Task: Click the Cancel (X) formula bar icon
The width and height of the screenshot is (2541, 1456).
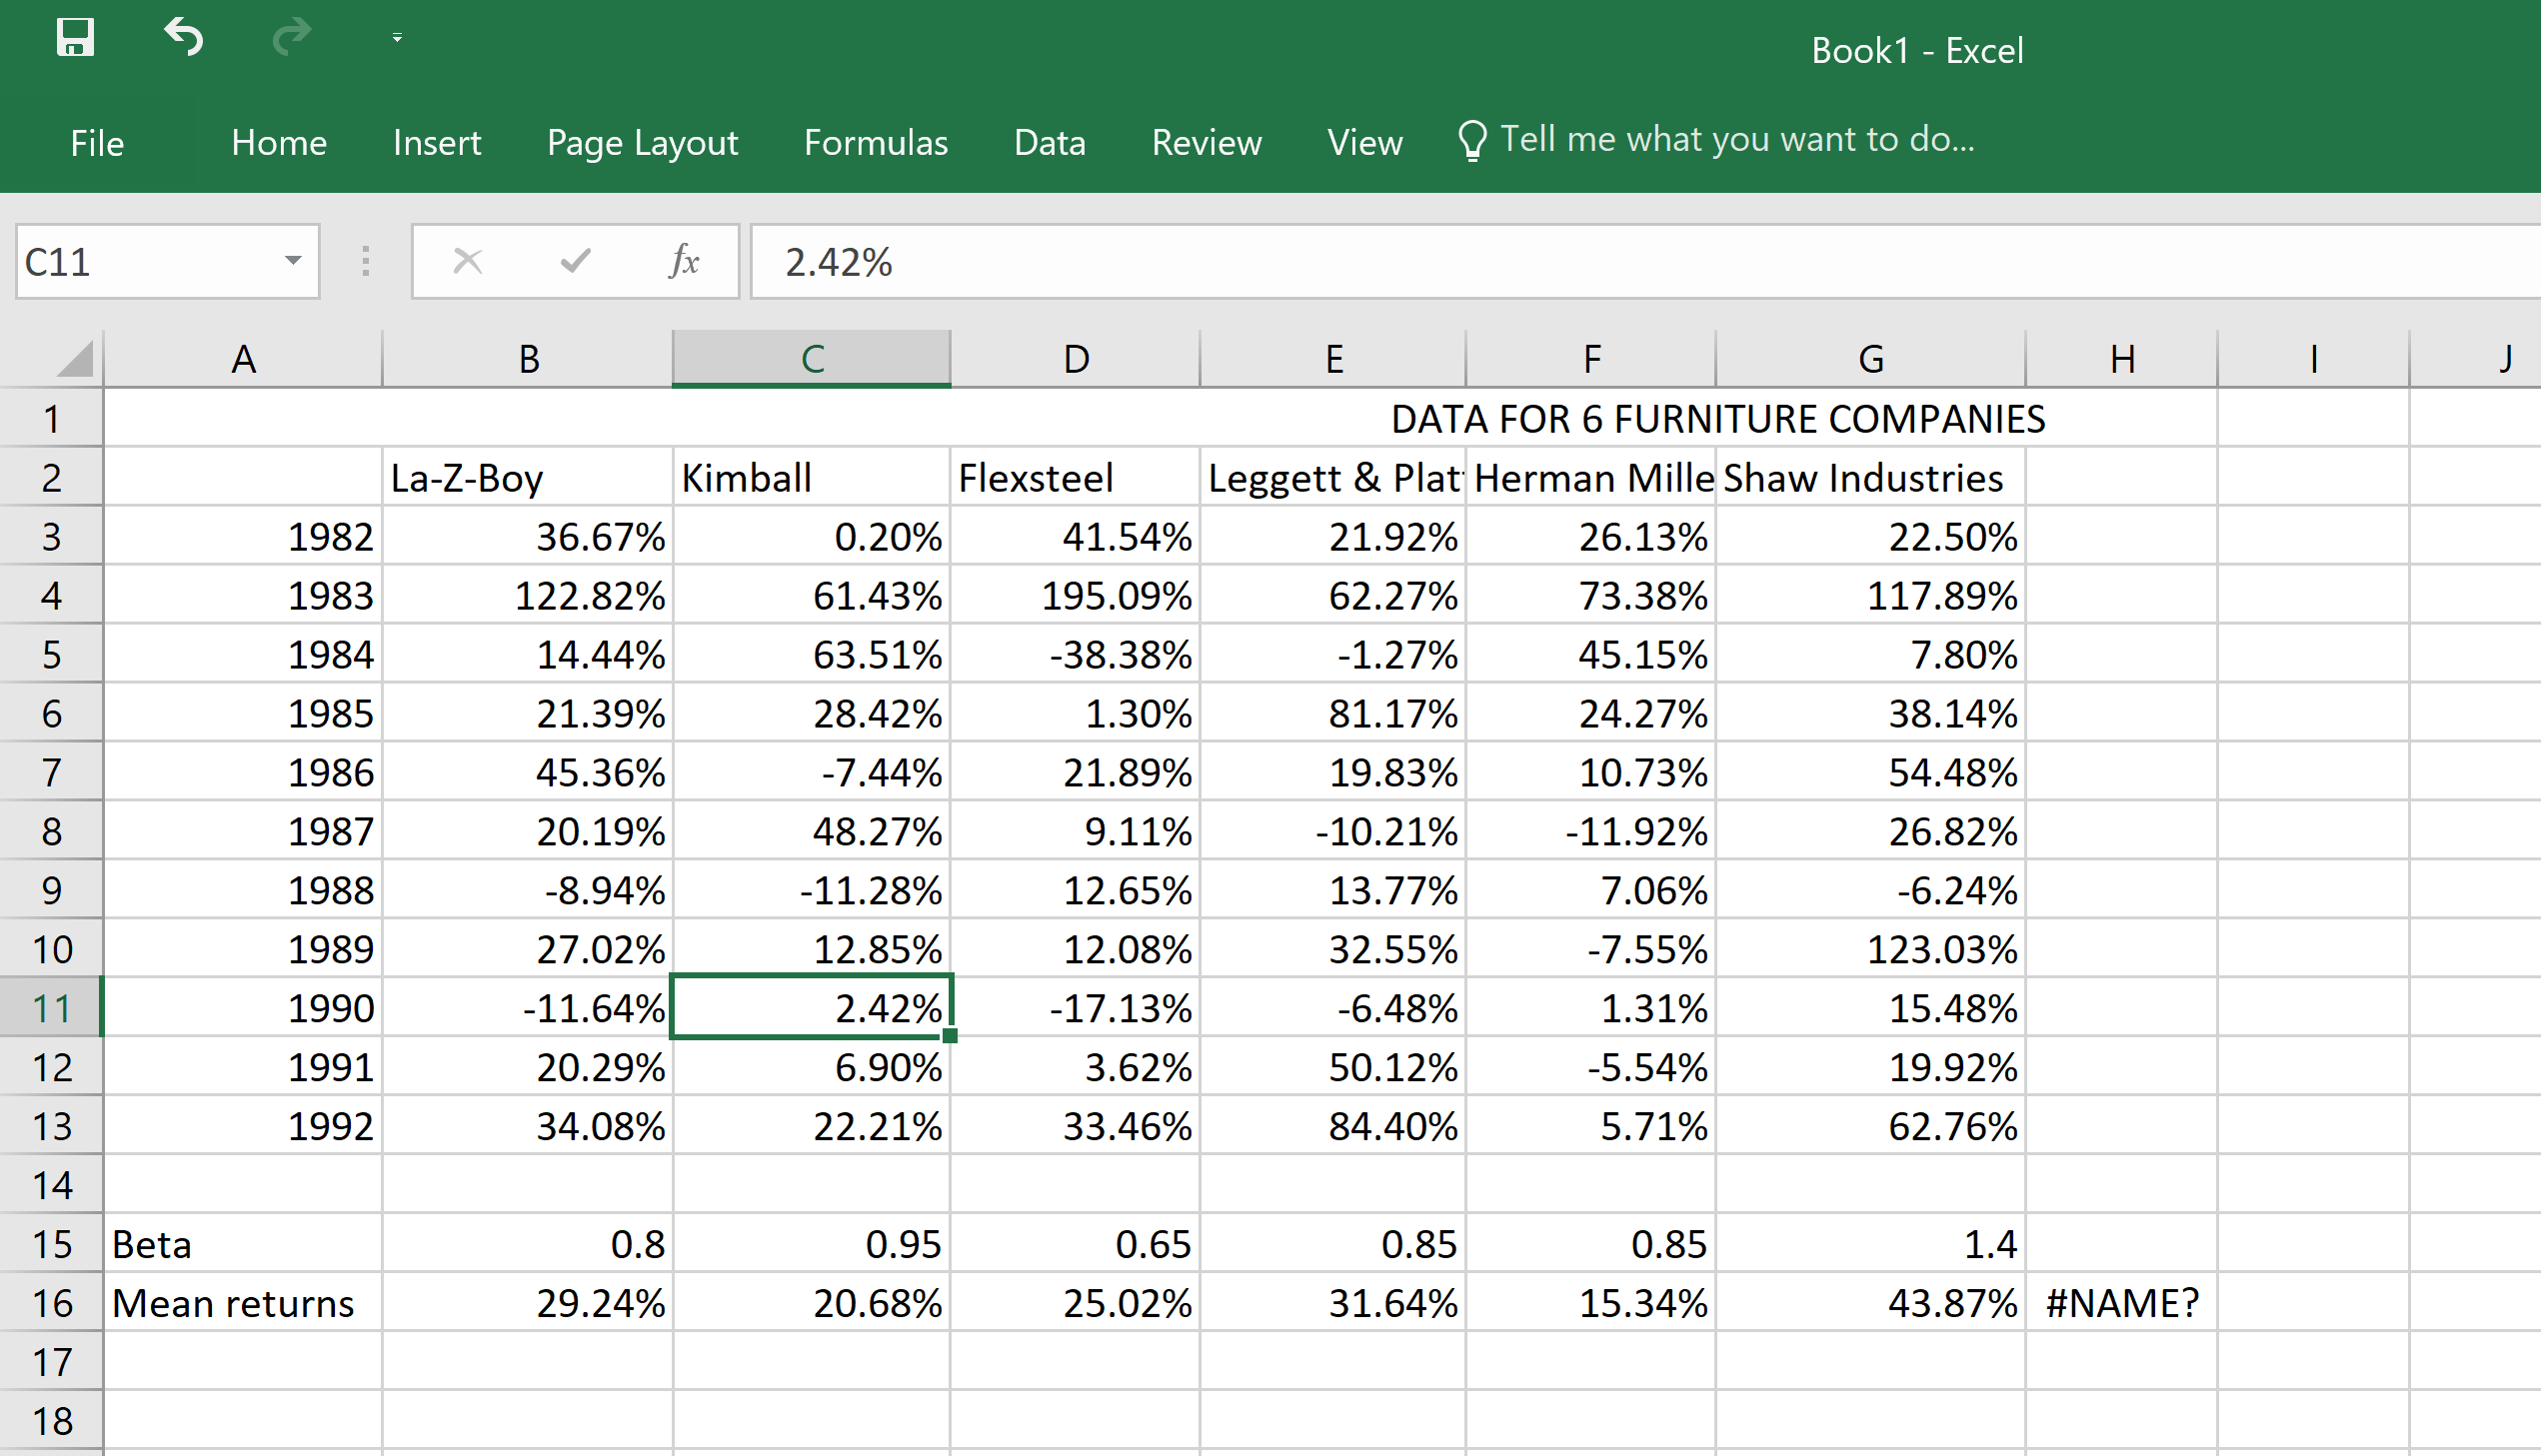Action: click(x=467, y=262)
